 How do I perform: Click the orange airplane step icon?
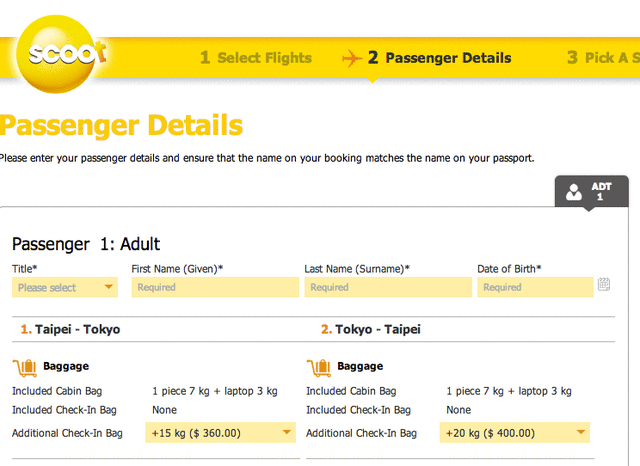click(x=352, y=58)
